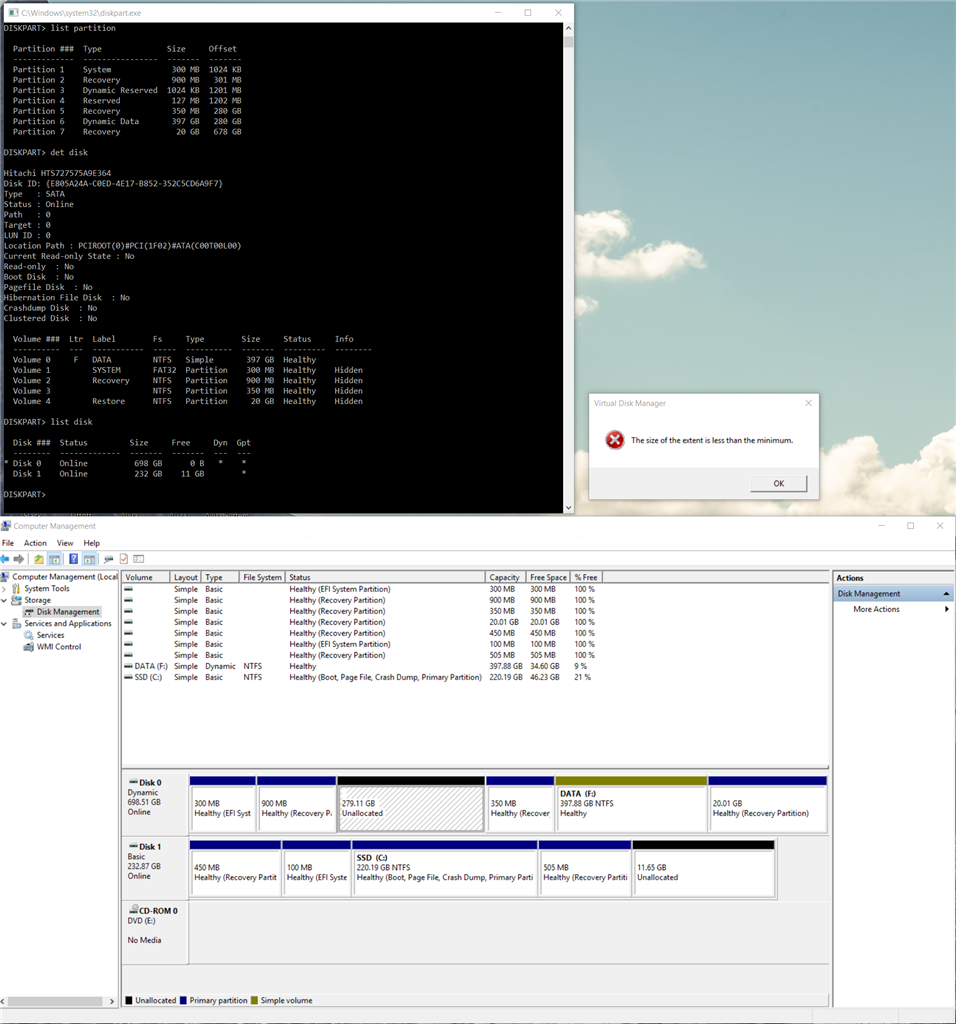Select Storage in the console tree
This screenshot has height=1024, width=956.
(37, 600)
